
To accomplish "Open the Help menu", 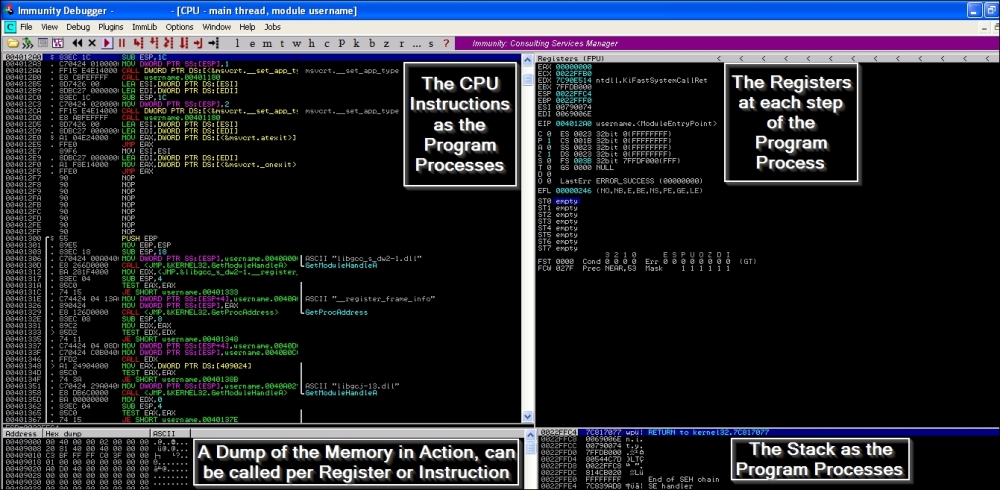I will pyautogui.click(x=247, y=27).
